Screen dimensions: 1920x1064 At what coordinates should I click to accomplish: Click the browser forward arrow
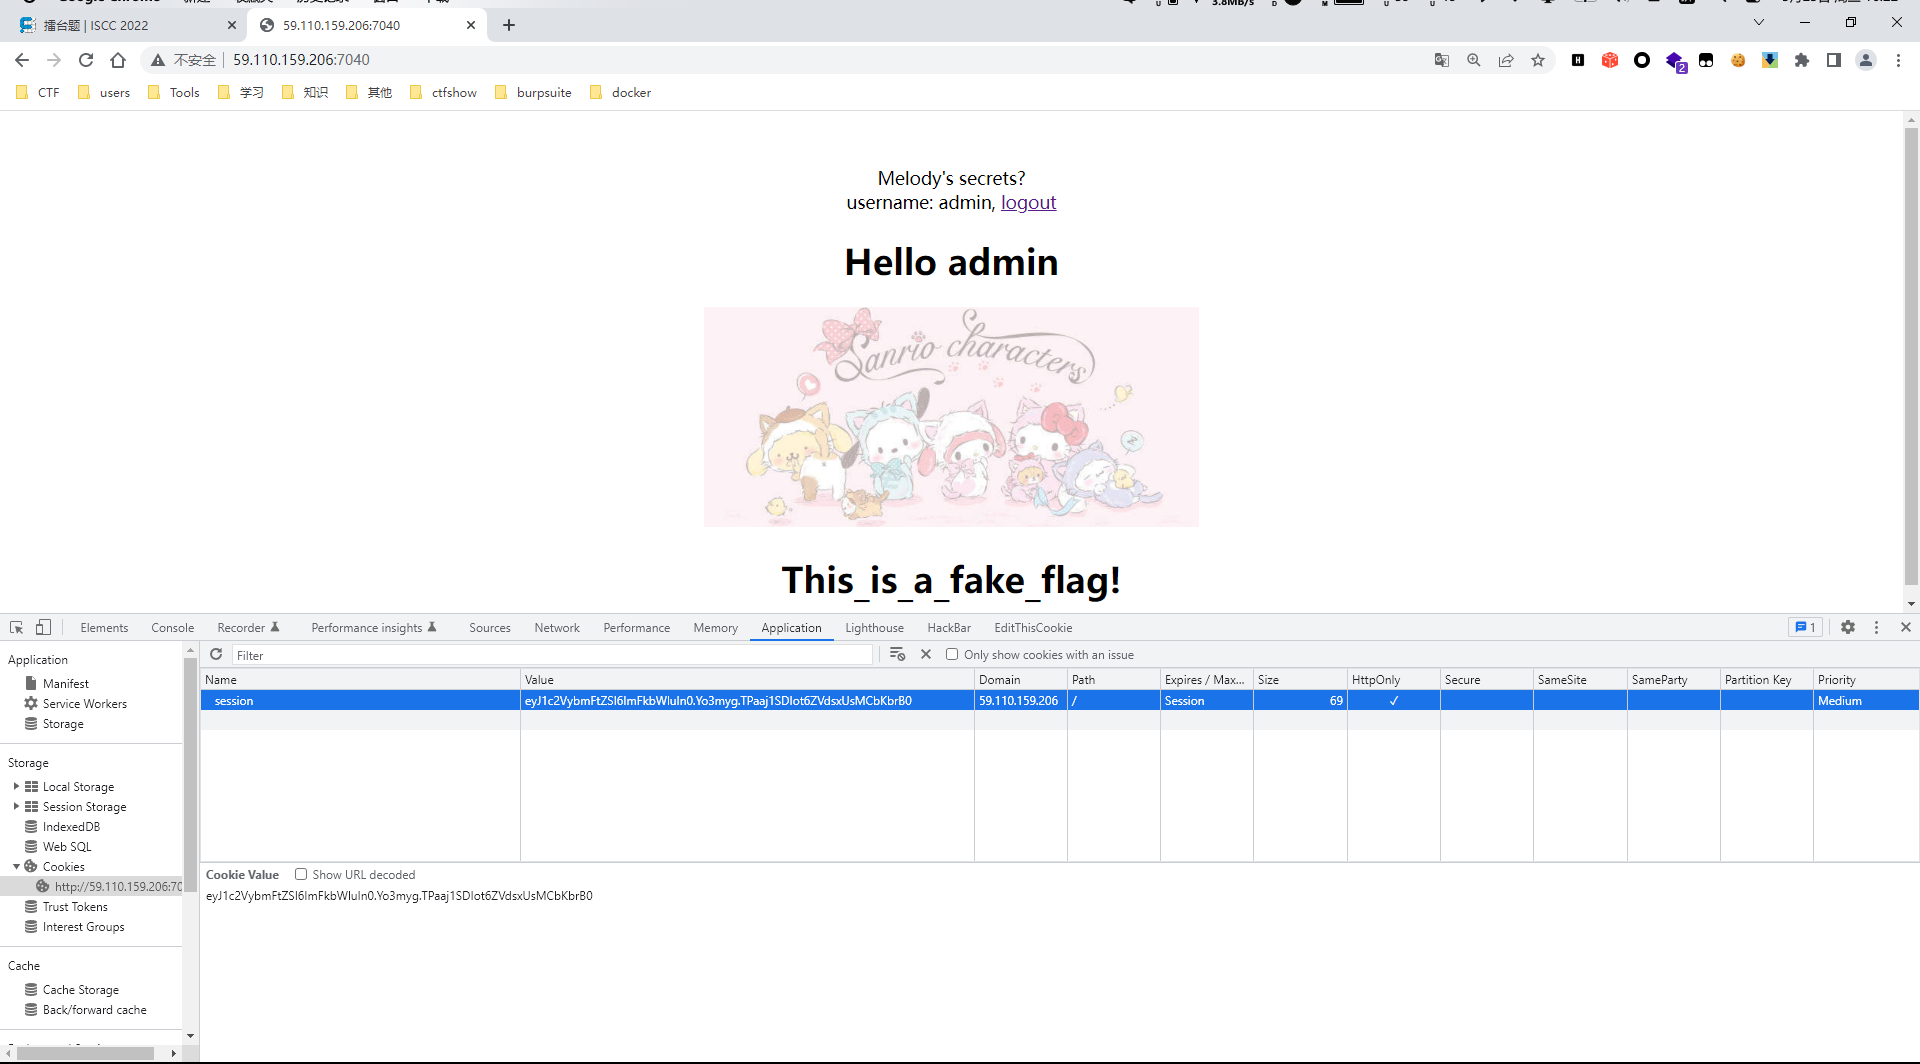(54, 60)
